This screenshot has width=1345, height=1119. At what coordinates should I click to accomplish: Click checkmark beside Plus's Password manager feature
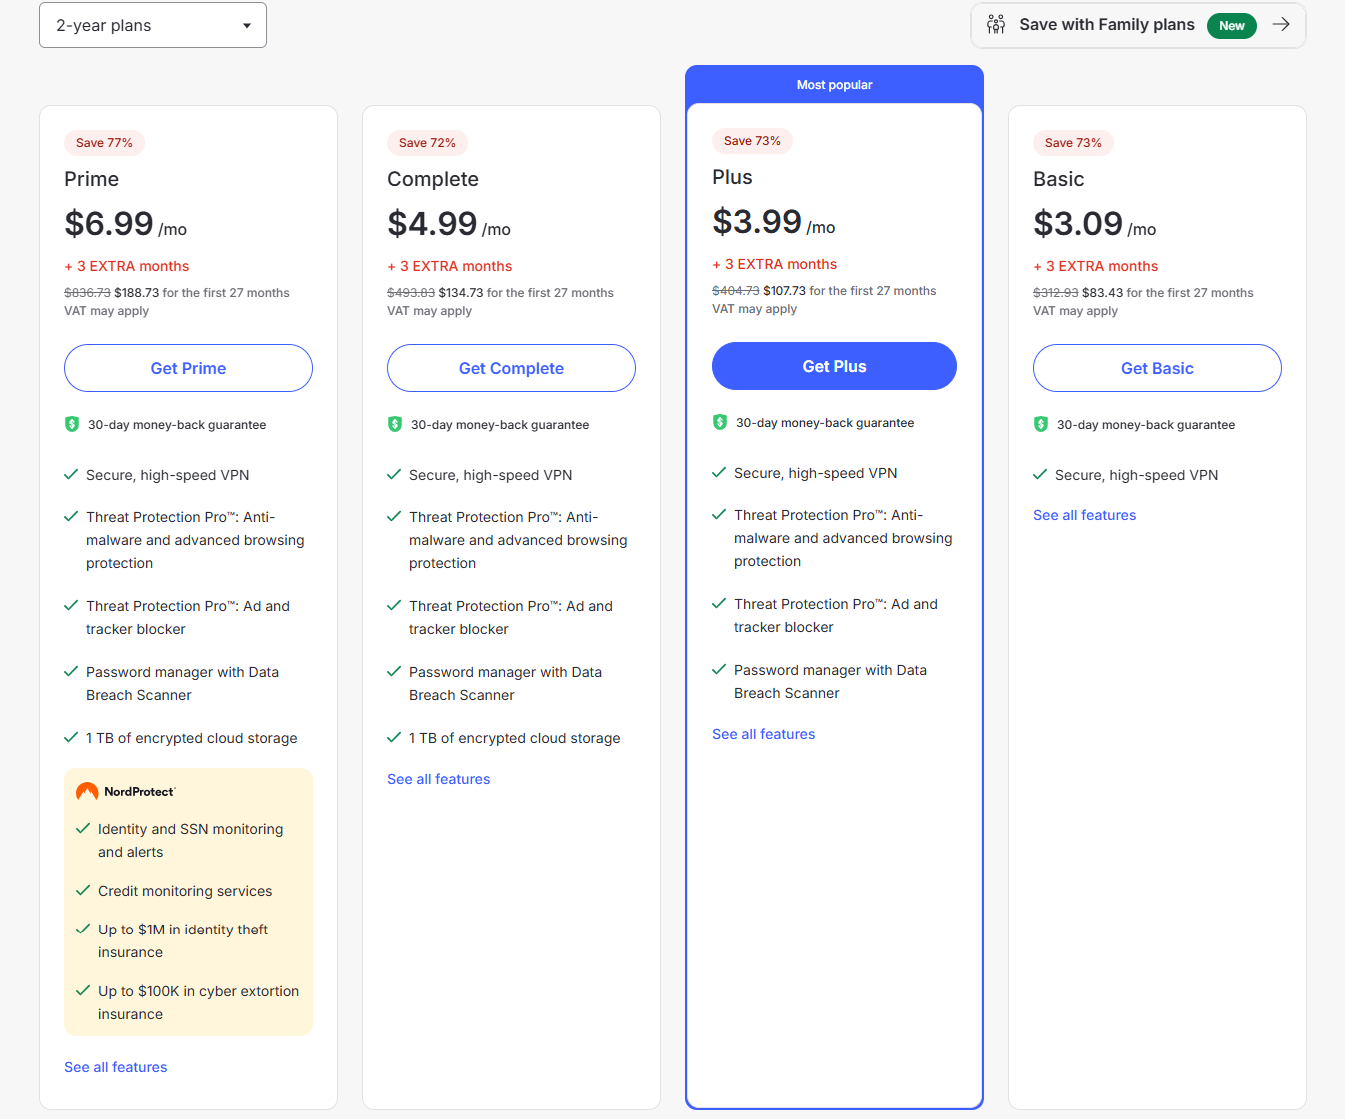[719, 670]
